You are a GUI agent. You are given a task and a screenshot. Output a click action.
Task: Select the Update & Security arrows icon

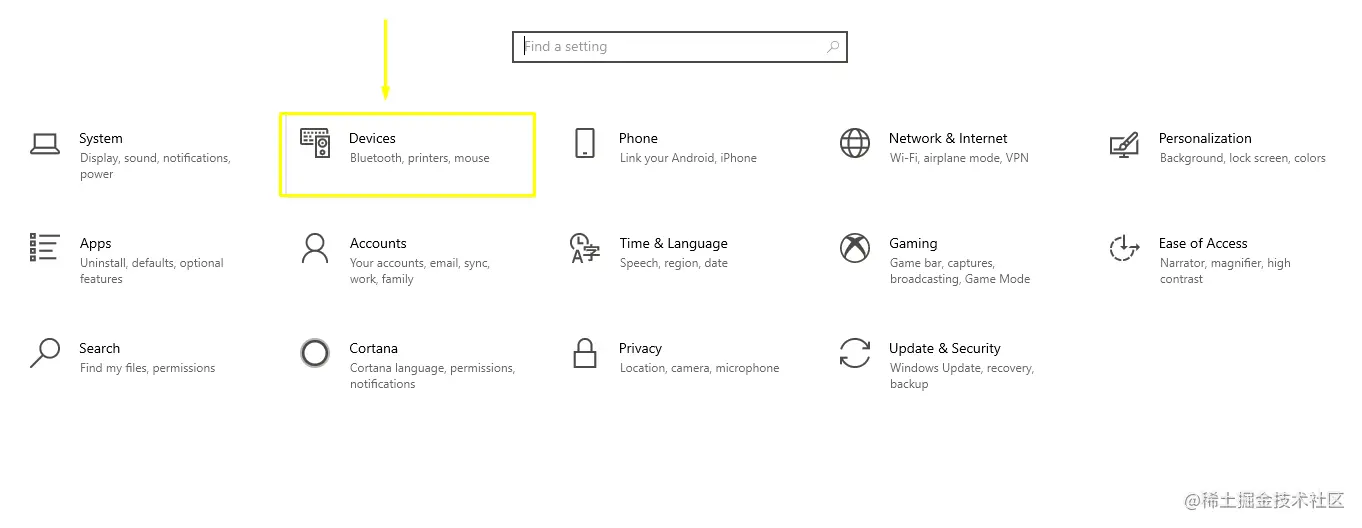(855, 353)
